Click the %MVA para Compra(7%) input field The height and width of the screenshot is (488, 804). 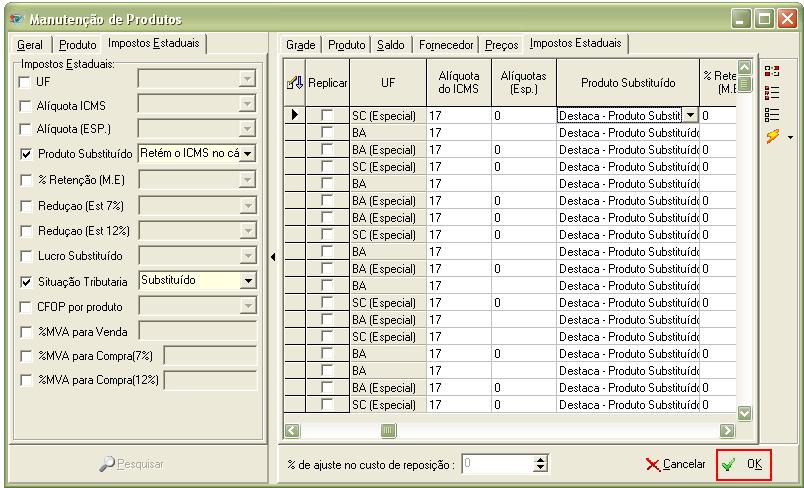210,355
